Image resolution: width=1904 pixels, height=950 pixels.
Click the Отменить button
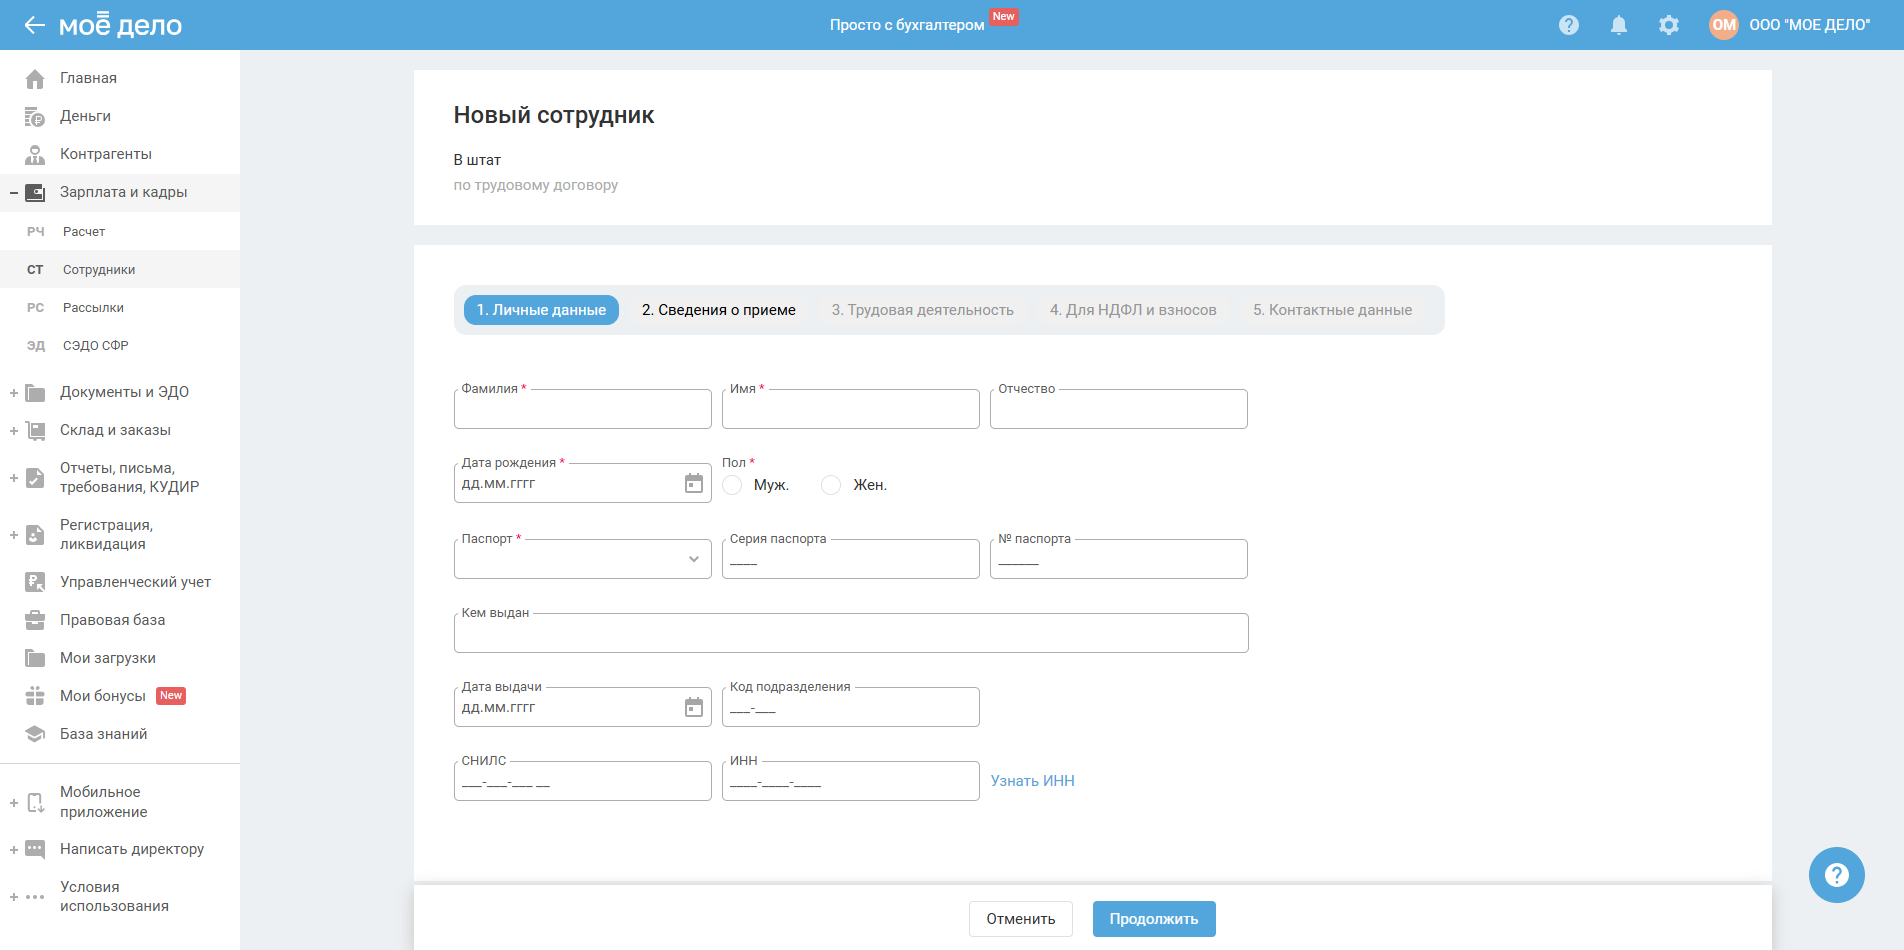click(1020, 919)
